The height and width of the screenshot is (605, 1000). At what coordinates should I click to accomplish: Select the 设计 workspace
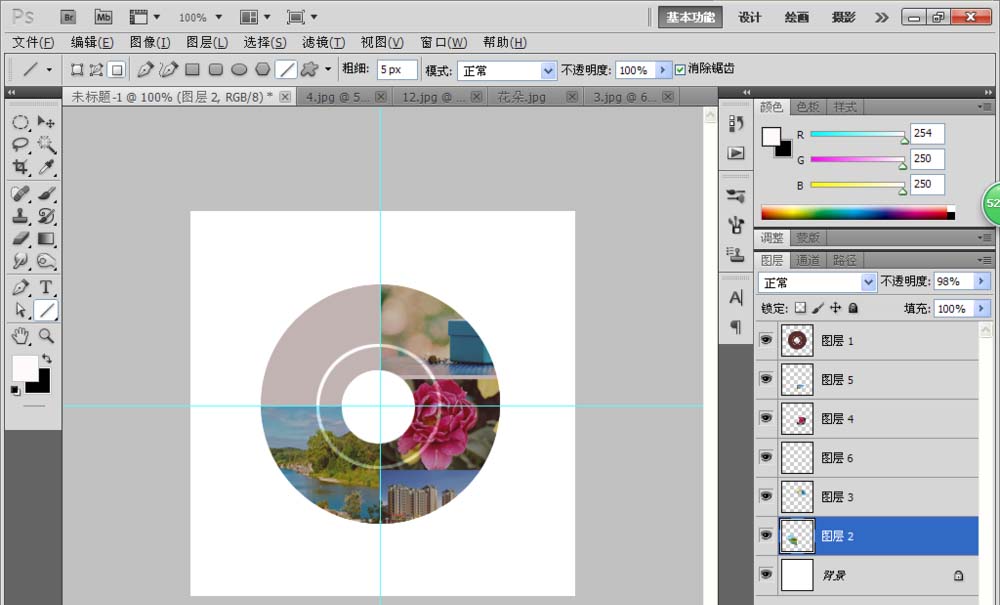749,17
